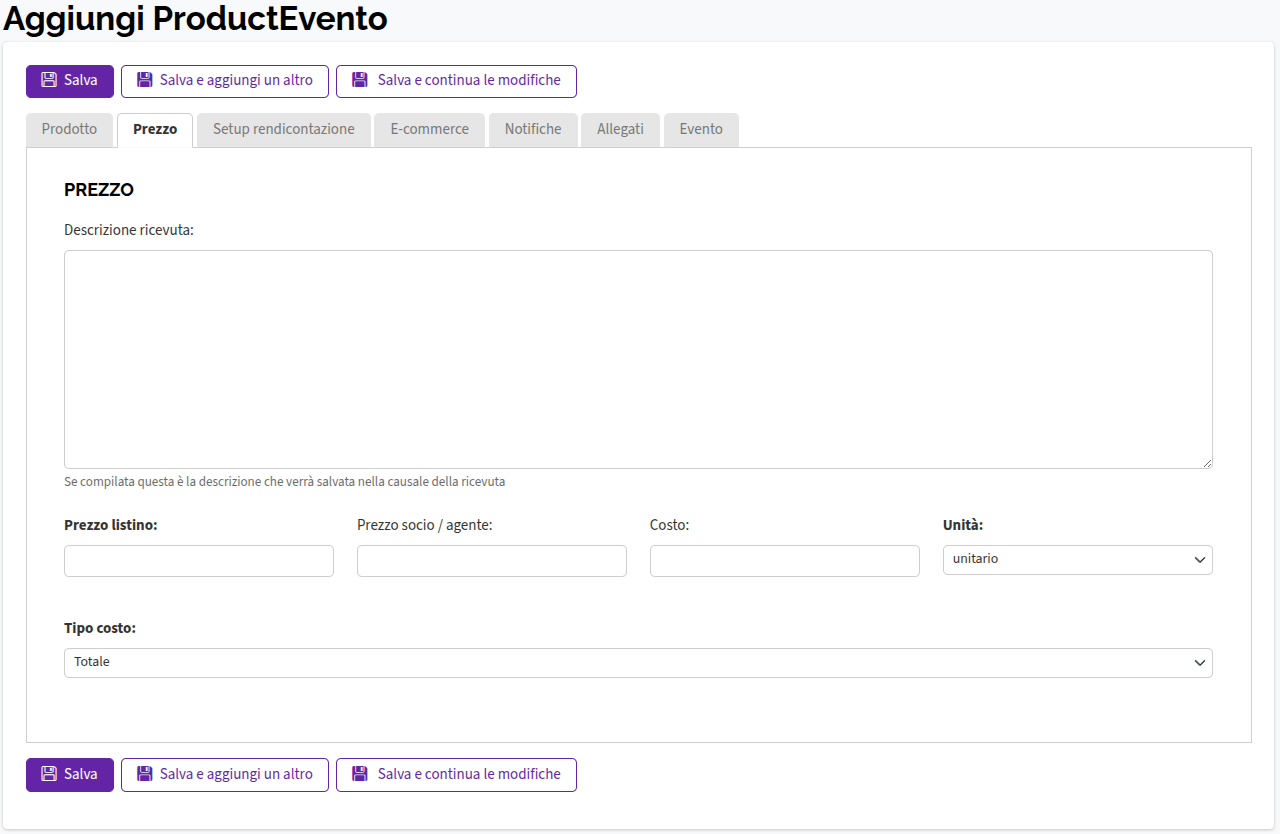Open the Unità dropdown showing unitario
Viewport: 1280px width, 834px height.
1078,560
